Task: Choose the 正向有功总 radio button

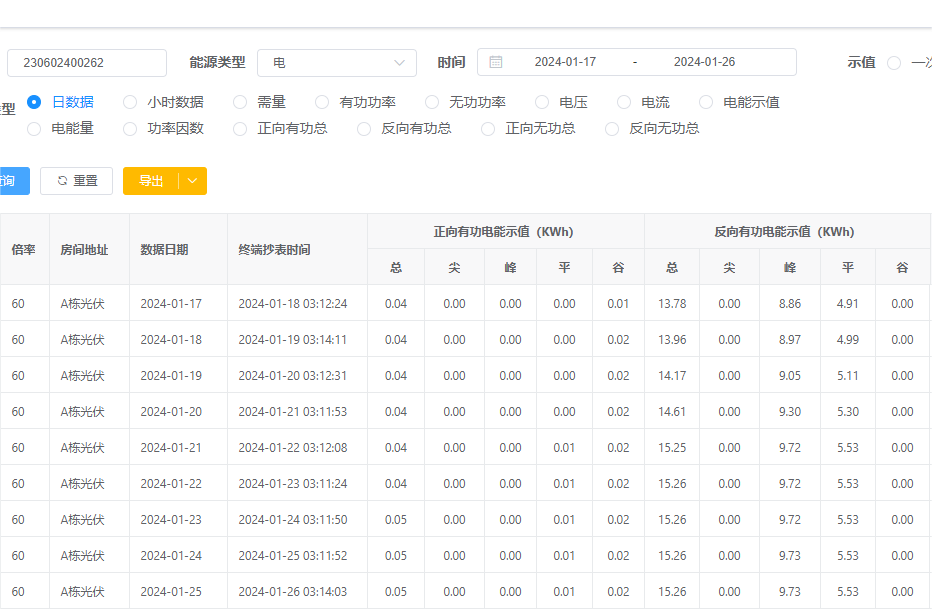Action: click(x=240, y=128)
